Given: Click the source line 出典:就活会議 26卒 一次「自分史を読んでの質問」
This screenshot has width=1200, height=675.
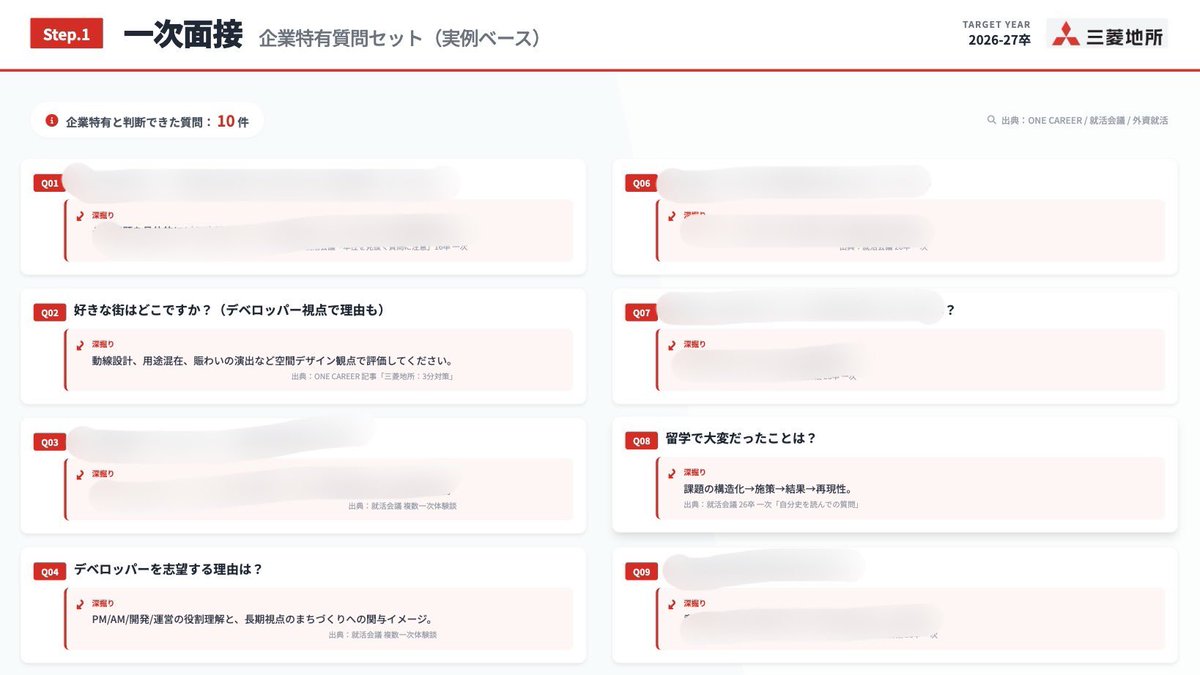Looking at the screenshot, I should [x=772, y=505].
